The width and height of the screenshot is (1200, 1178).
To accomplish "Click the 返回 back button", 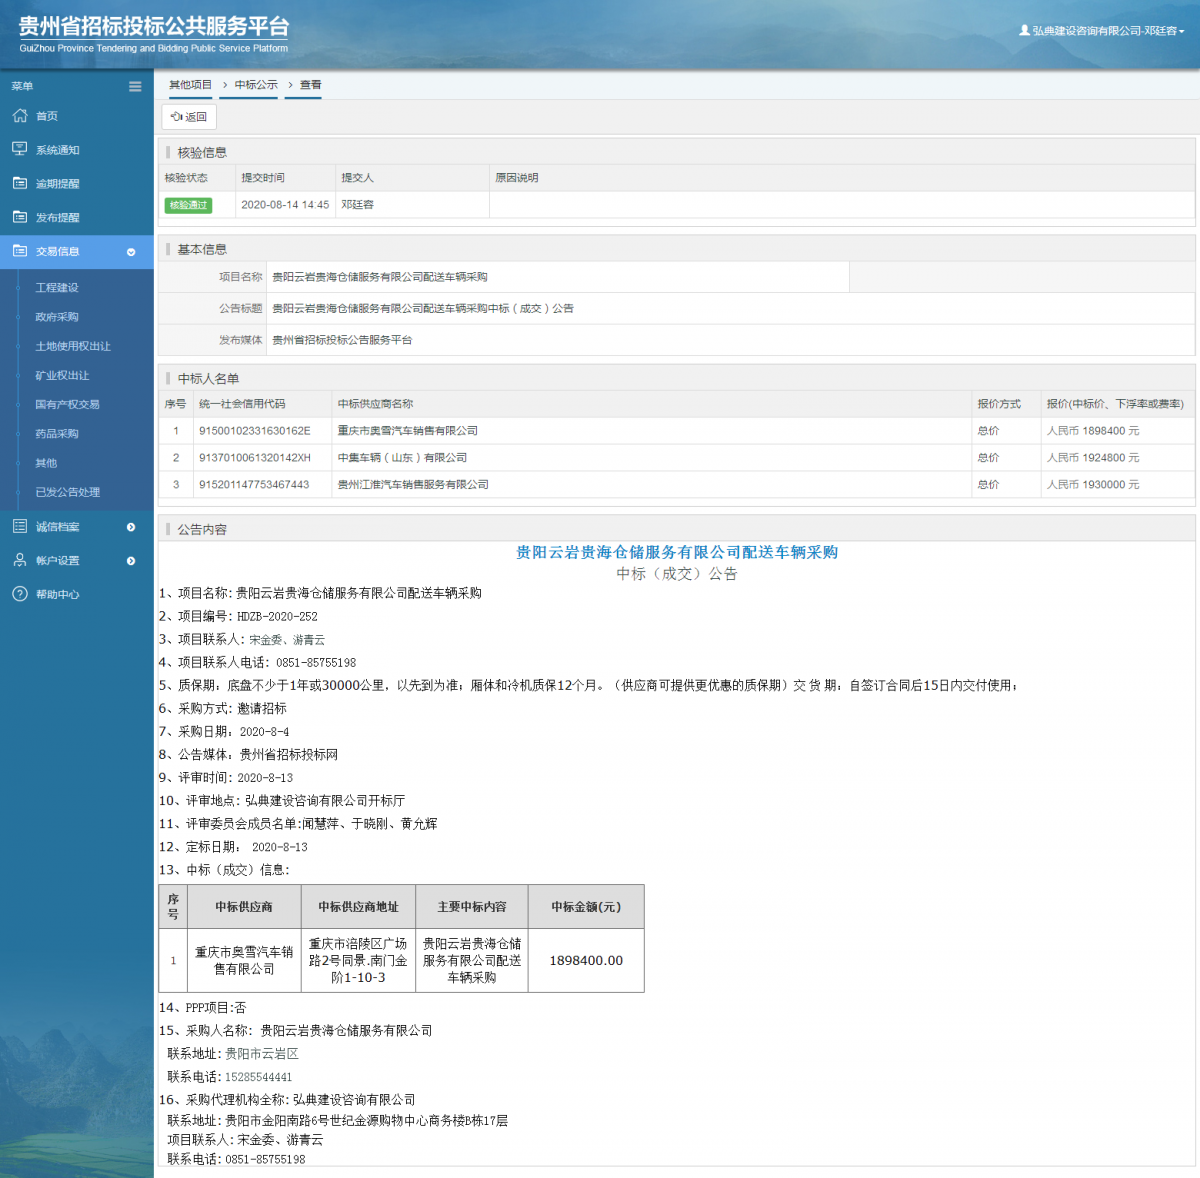I will (189, 117).
